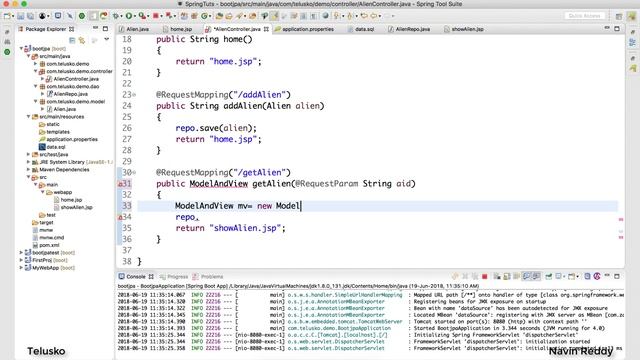
Task: Select AlienController.java in Package Explorer
Action: point(76,79)
